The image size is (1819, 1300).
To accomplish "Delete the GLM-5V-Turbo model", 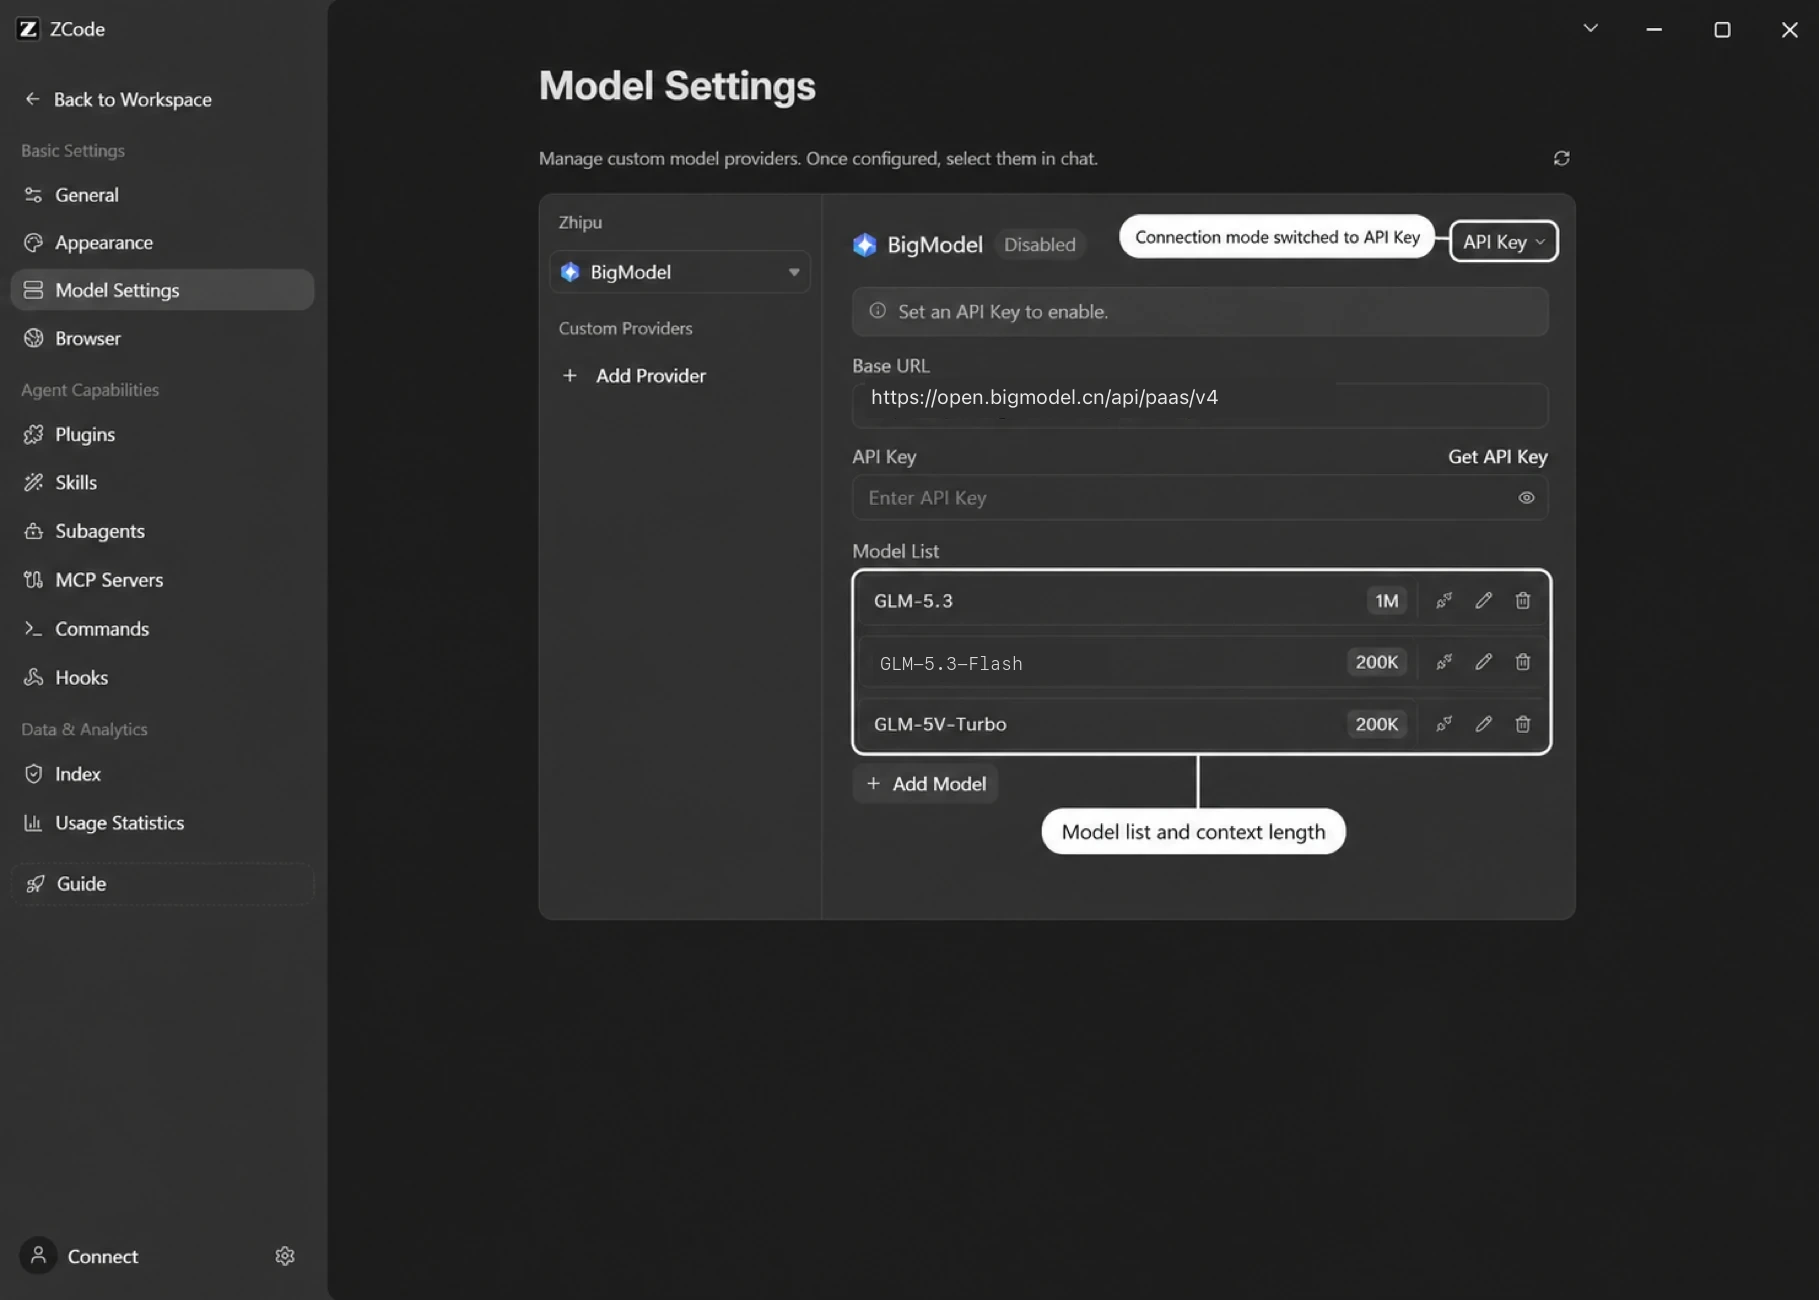I will click(x=1522, y=724).
